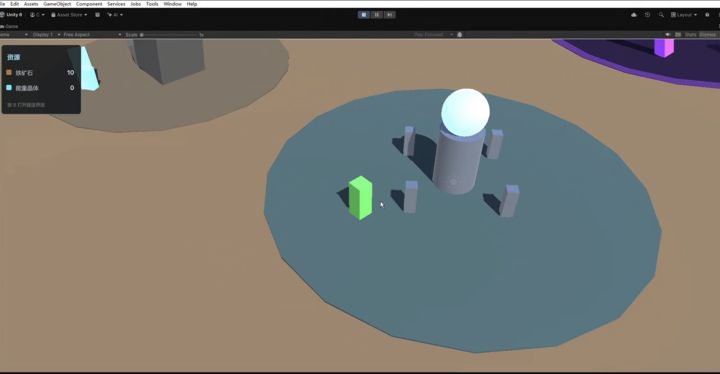Open the Assets menu
The width and height of the screenshot is (720, 374).
pyautogui.click(x=31, y=4)
